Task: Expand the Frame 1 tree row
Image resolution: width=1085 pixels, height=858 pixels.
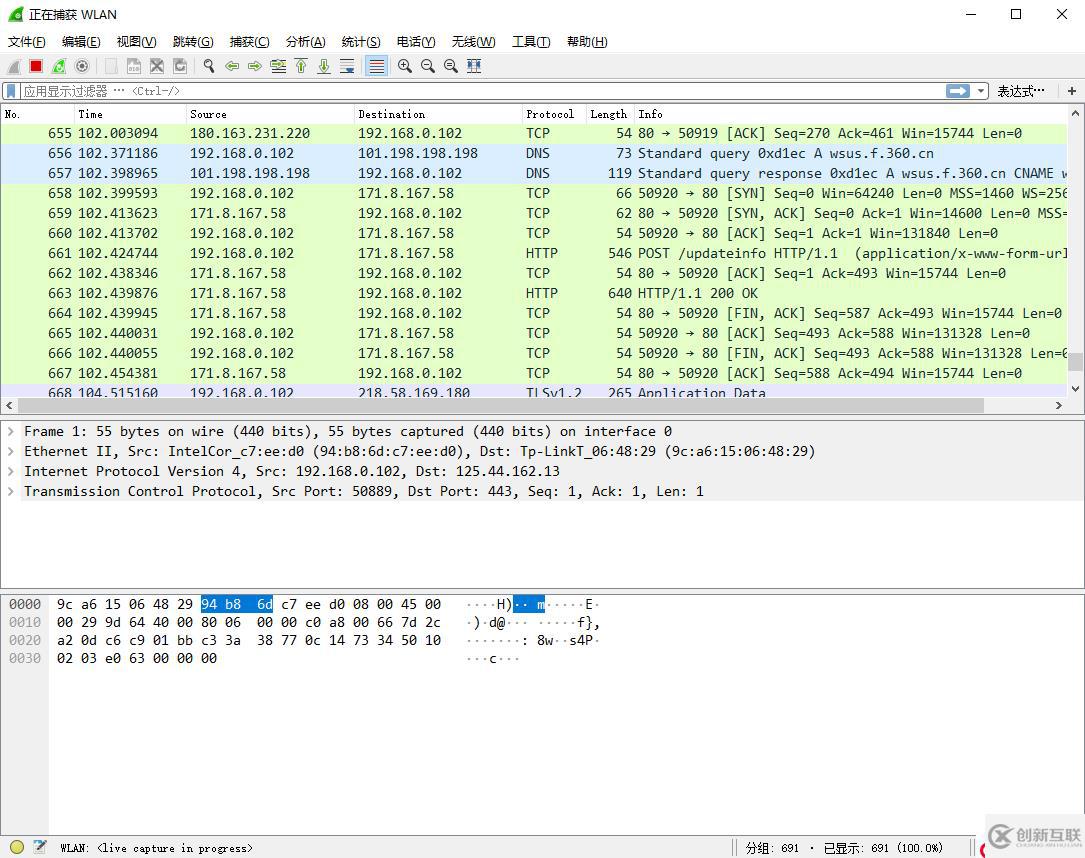Action: tap(10, 432)
